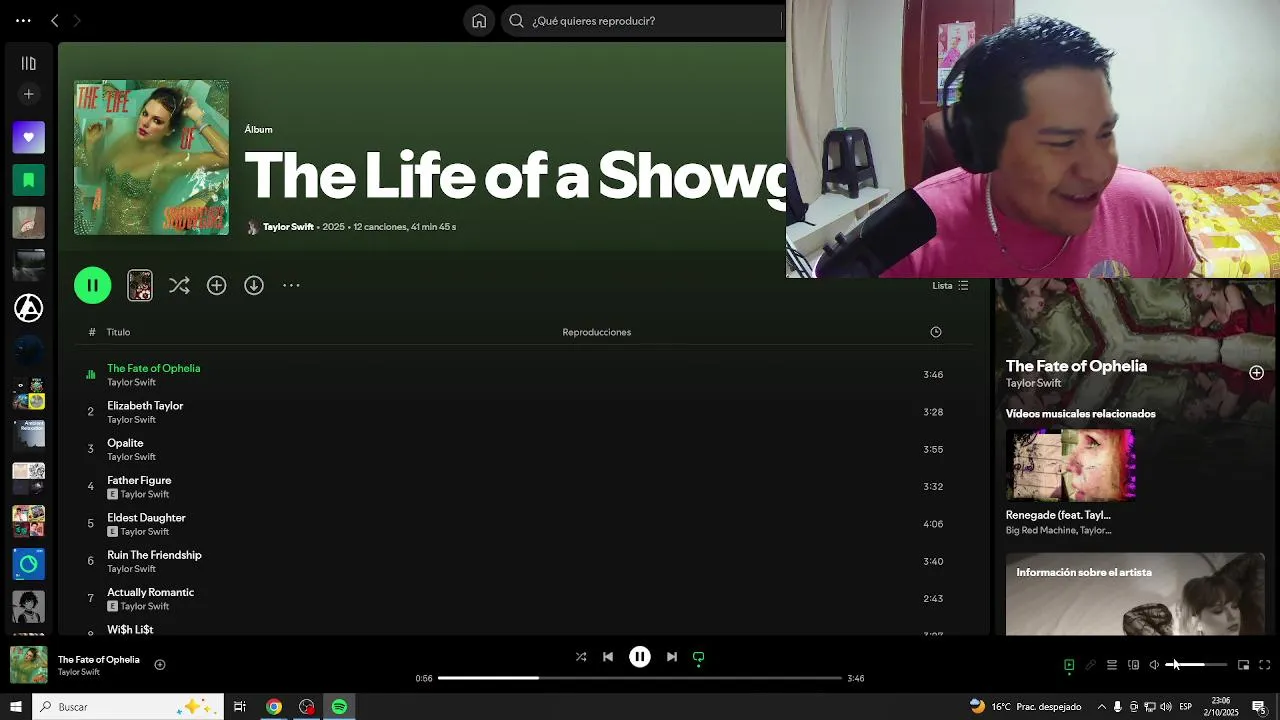Open more options for the album

291,286
